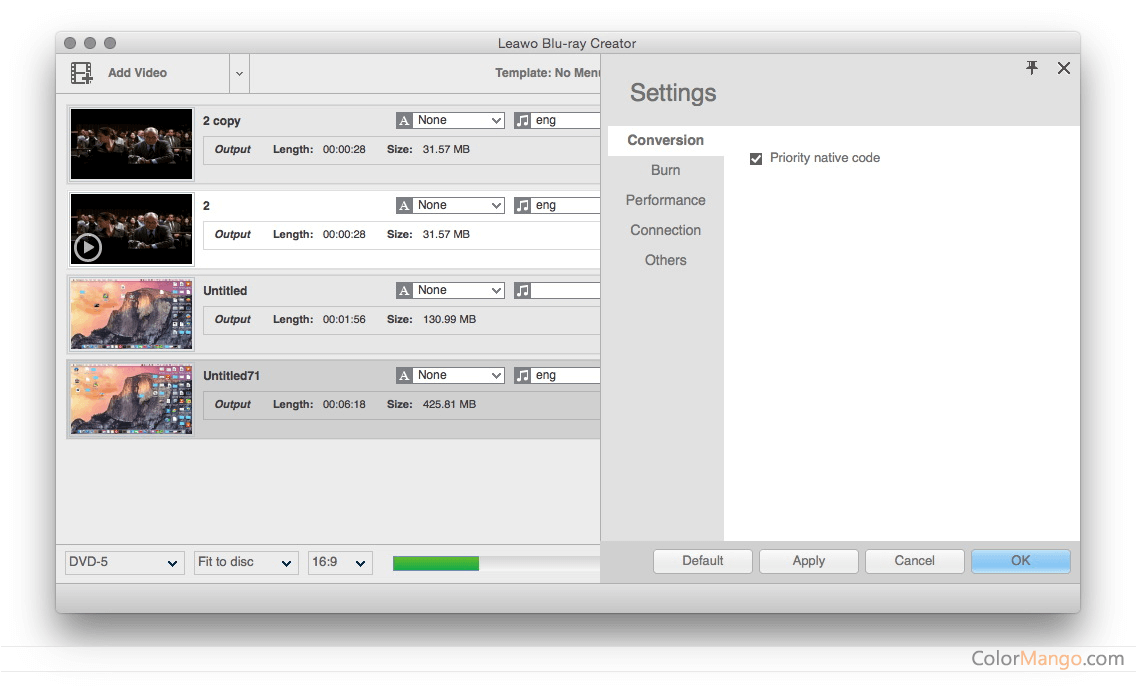
Task: Click size value '130.99 MB'
Action: point(449,319)
